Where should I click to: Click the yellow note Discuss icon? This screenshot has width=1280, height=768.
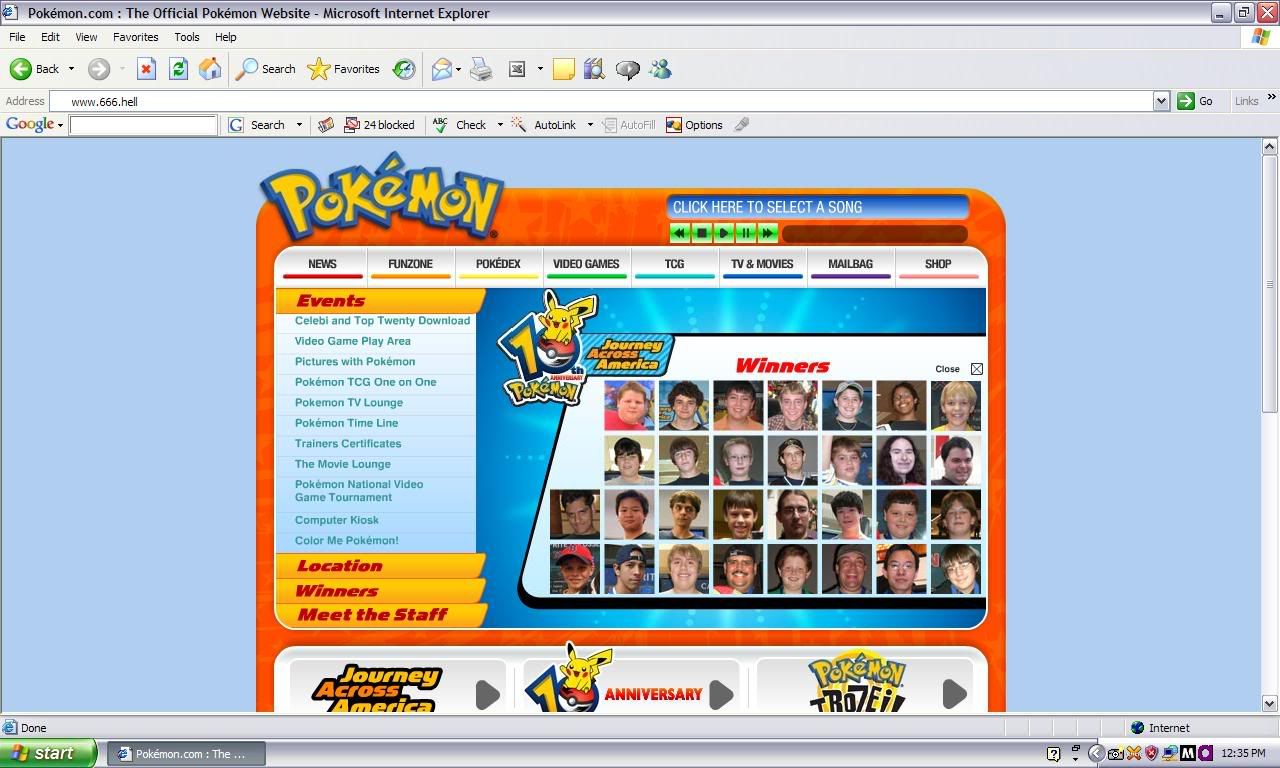(x=564, y=69)
